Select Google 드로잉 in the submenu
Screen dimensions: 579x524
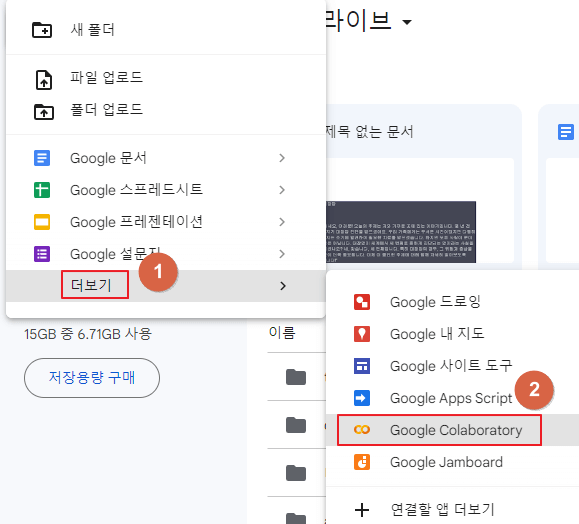(453, 302)
